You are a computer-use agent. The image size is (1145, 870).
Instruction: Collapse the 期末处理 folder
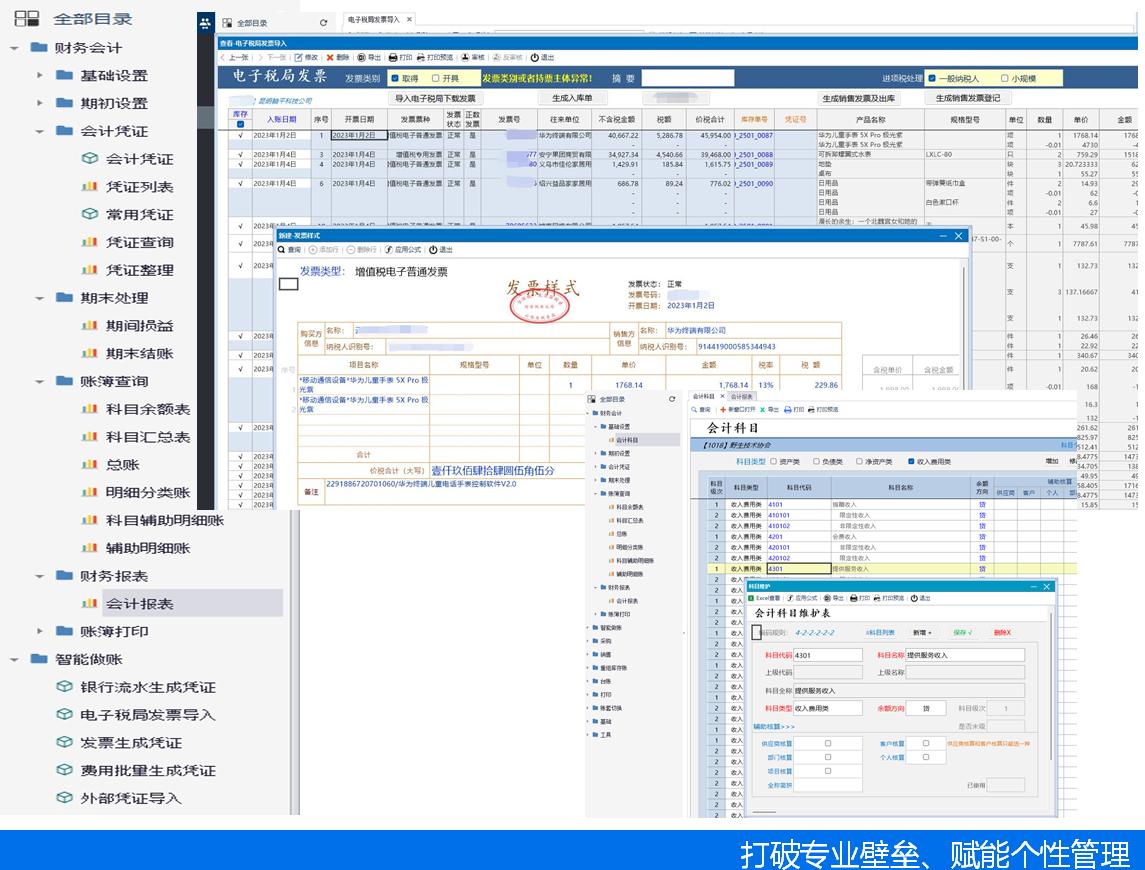point(39,298)
